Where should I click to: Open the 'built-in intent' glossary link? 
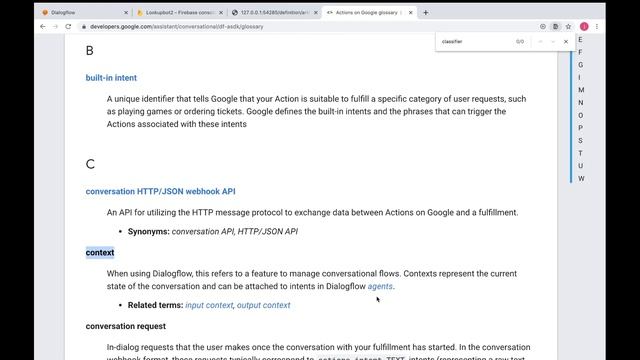point(111,78)
